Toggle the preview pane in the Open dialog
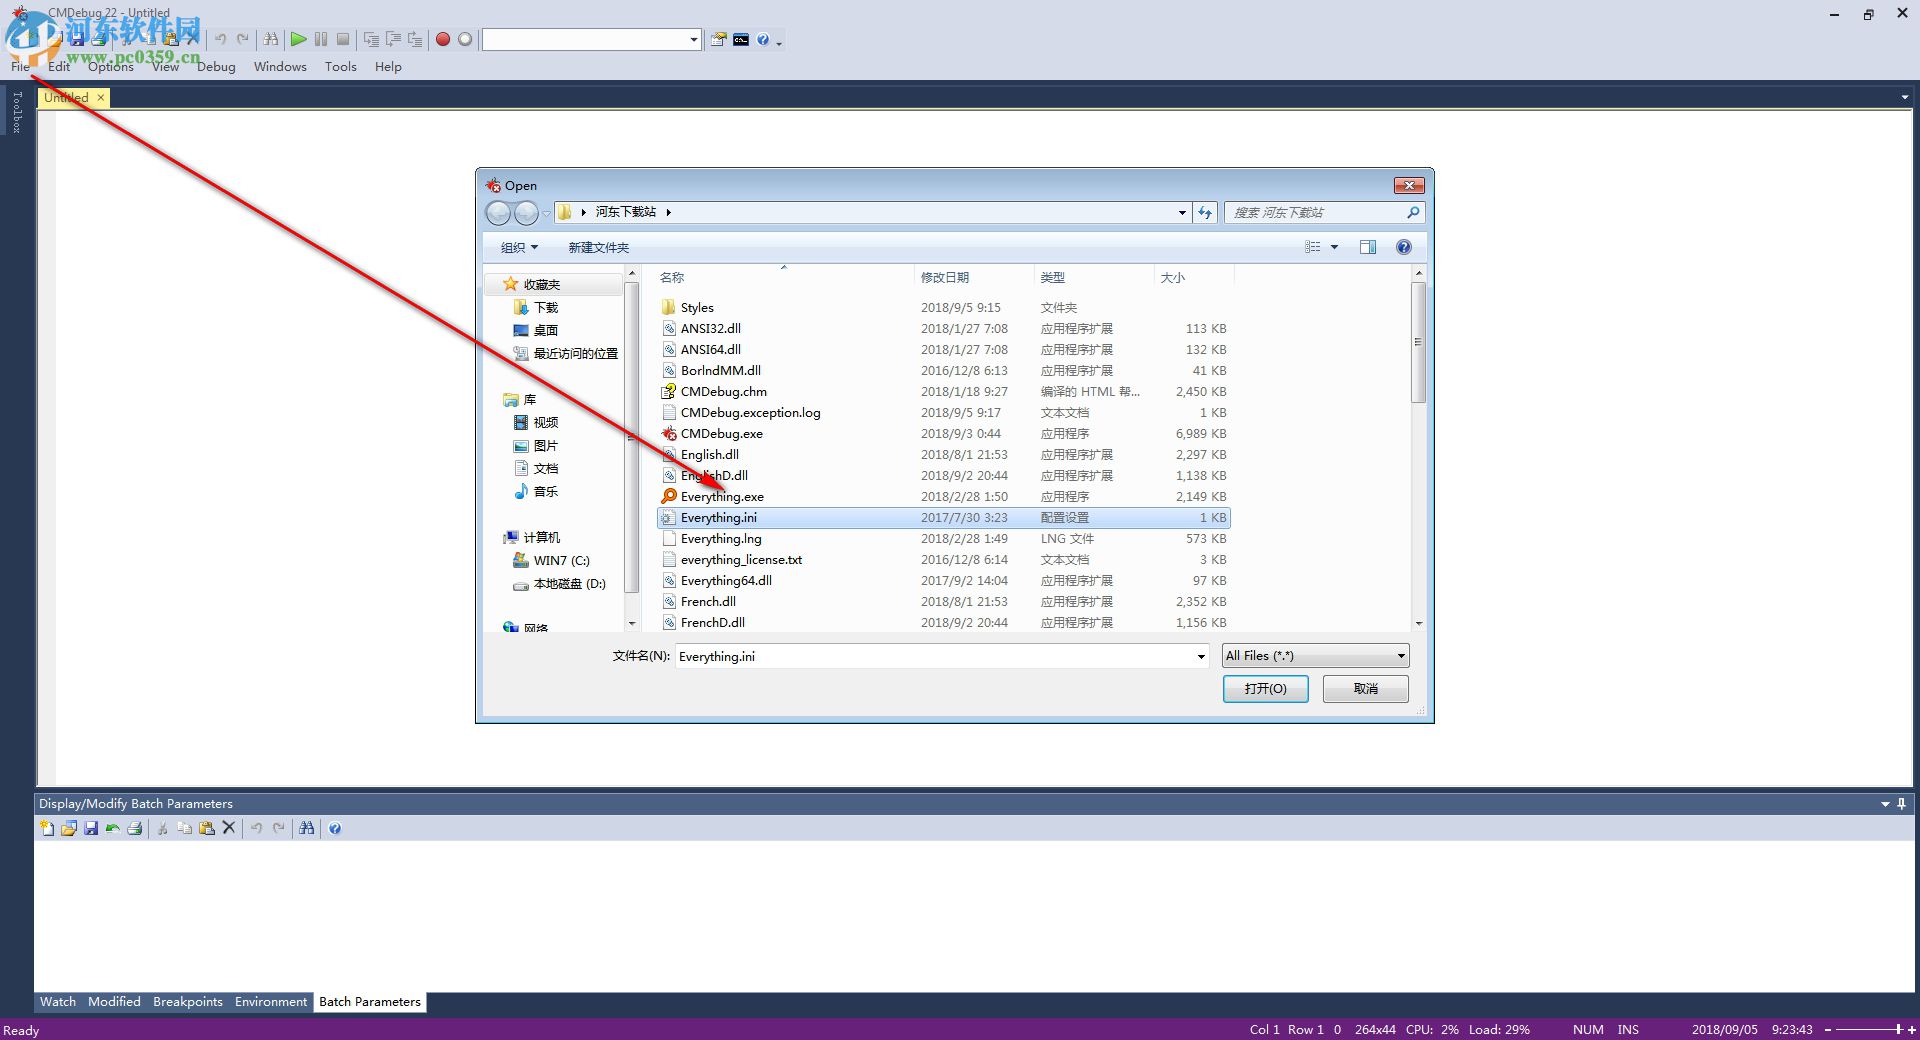This screenshot has width=1920, height=1040. 1367,247
